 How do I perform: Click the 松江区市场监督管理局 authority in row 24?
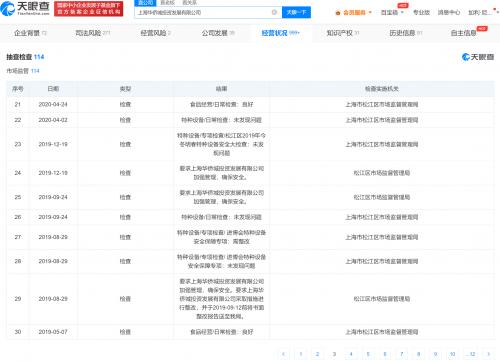click(x=382, y=173)
